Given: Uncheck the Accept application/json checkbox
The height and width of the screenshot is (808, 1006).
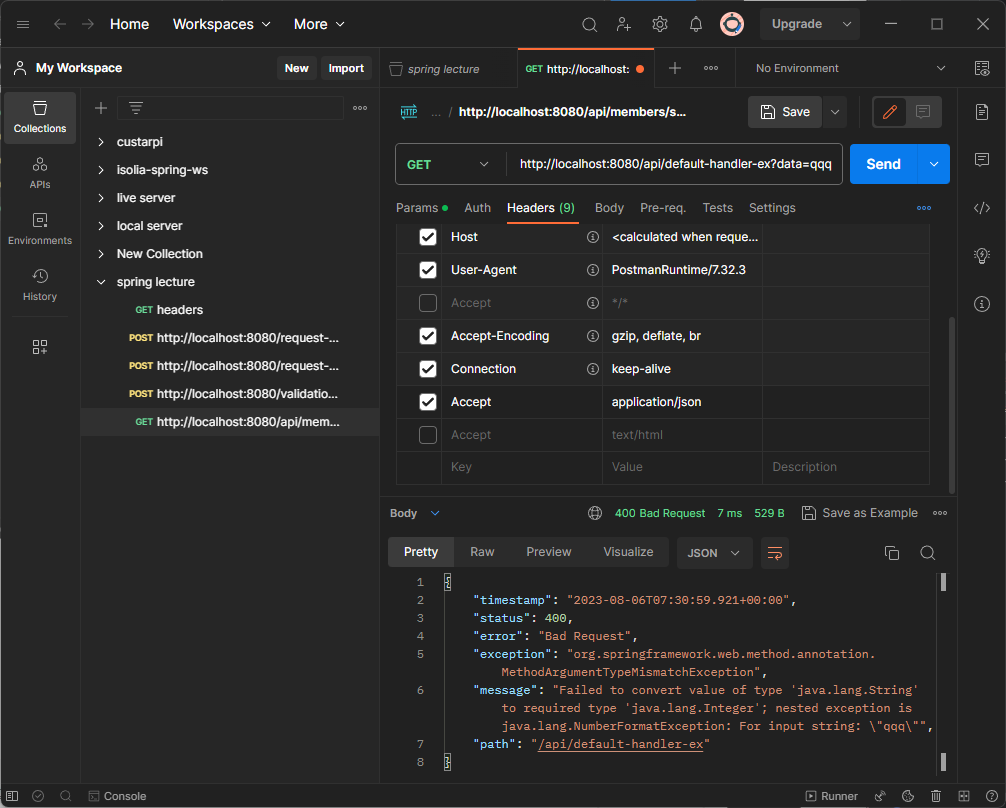Looking at the screenshot, I should (x=428, y=402).
